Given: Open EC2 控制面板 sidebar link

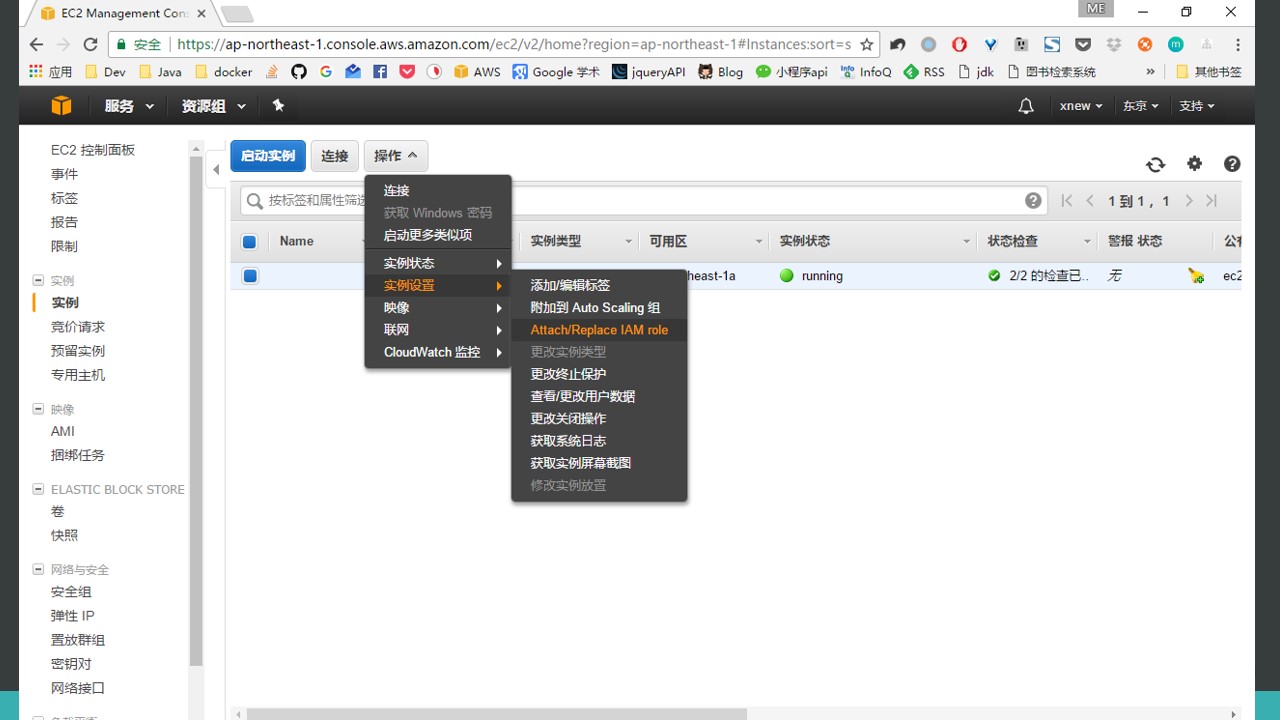Looking at the screenshot, I should coord(93,150).
